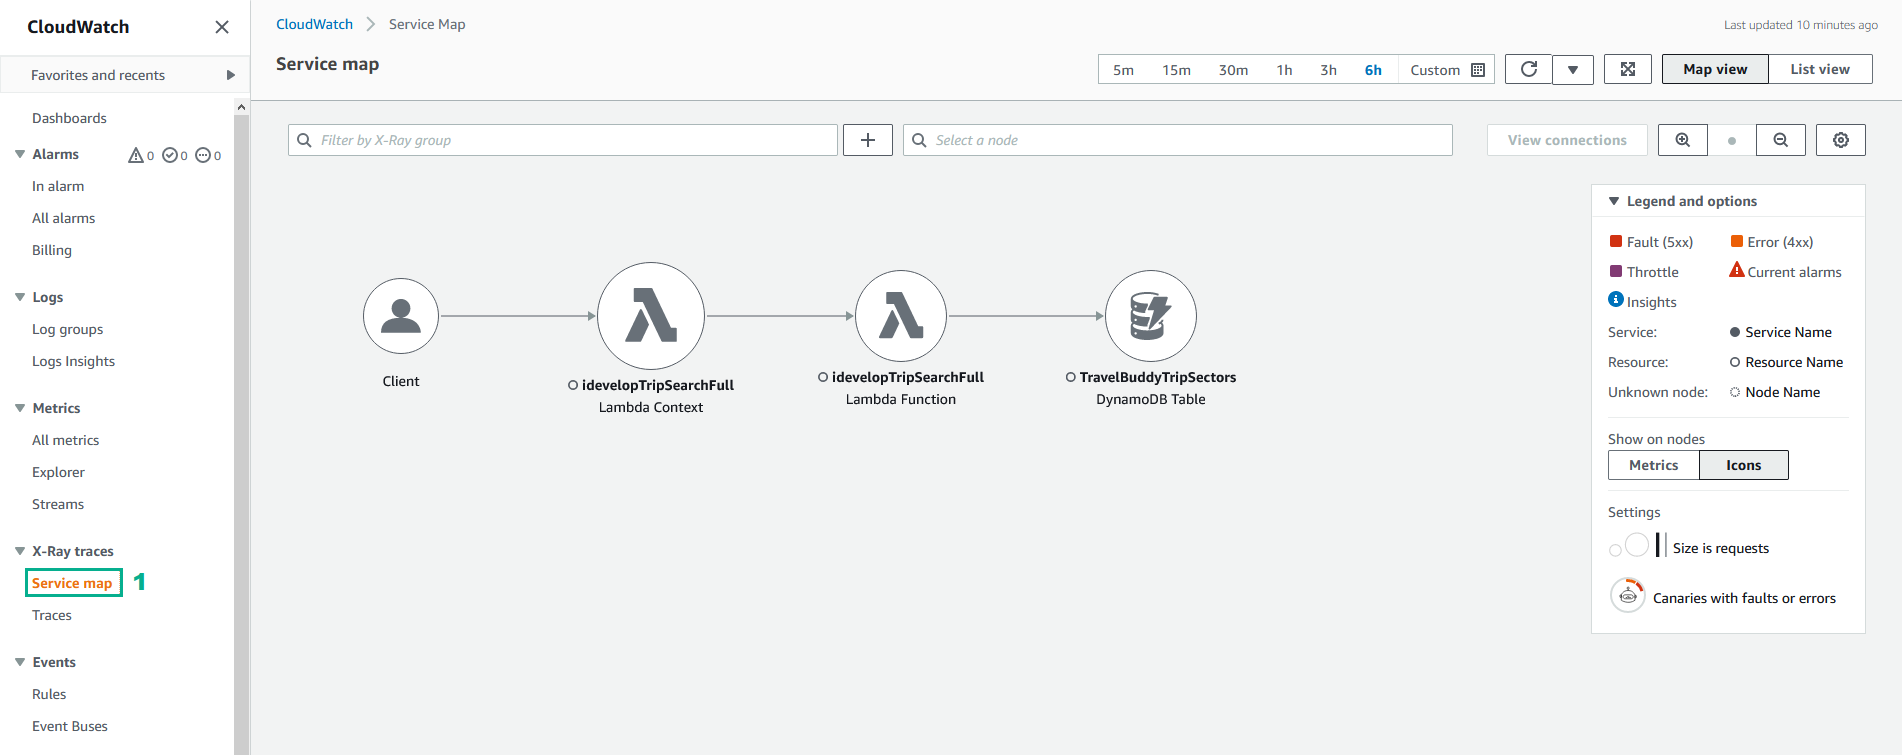Open Service map in sidebar
Viewport: 1902px width, 755px height.
click(x=72, y=583)
